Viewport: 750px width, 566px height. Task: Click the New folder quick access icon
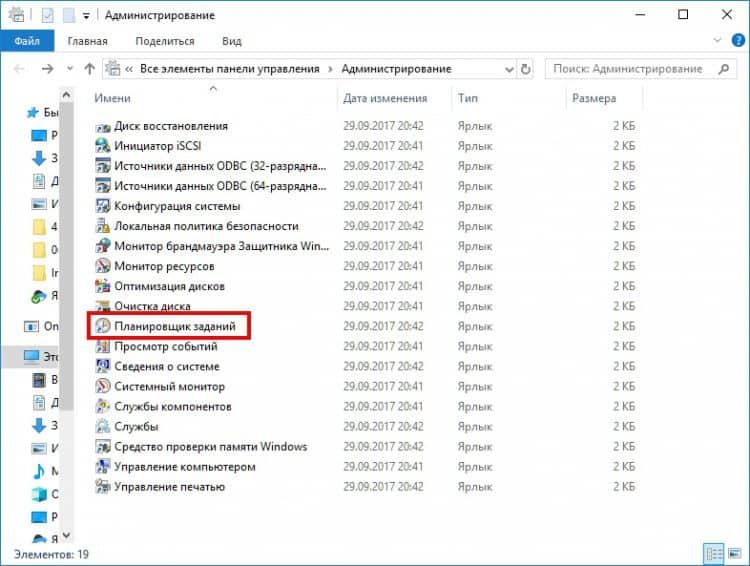pos(69,16)
